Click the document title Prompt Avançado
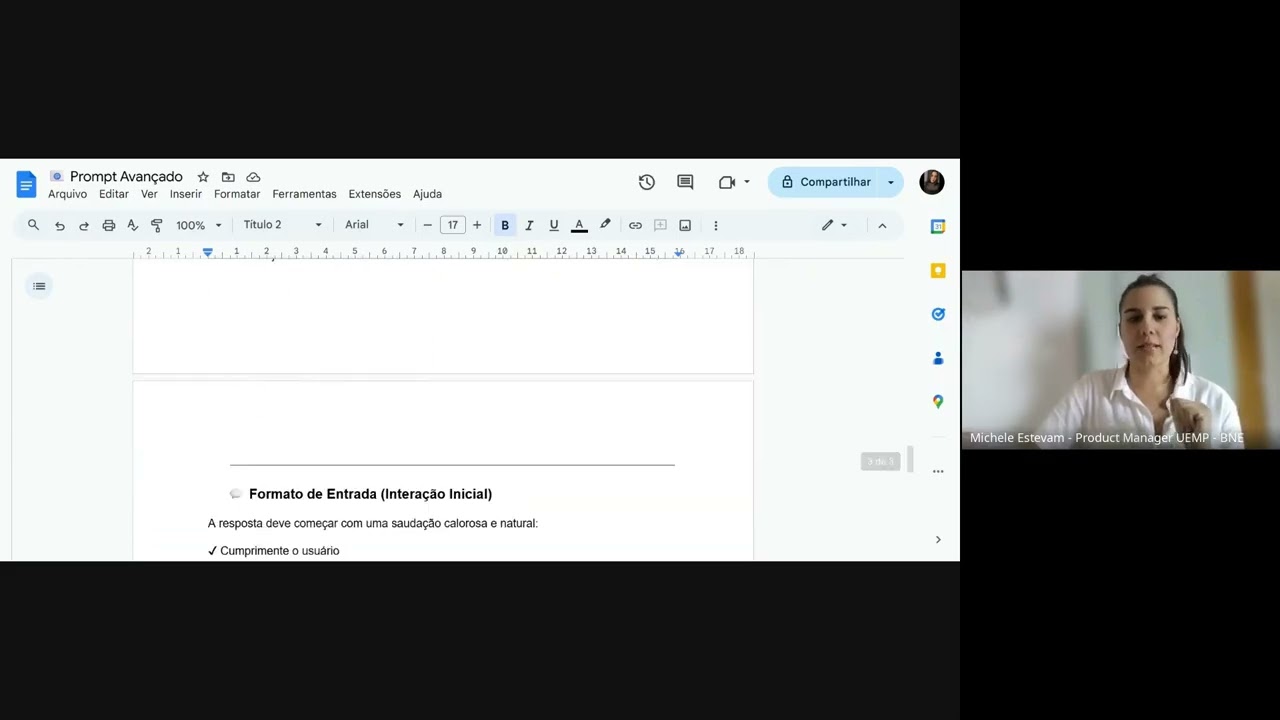Screen dimensions: 1280x720 [x=126, y=177]
